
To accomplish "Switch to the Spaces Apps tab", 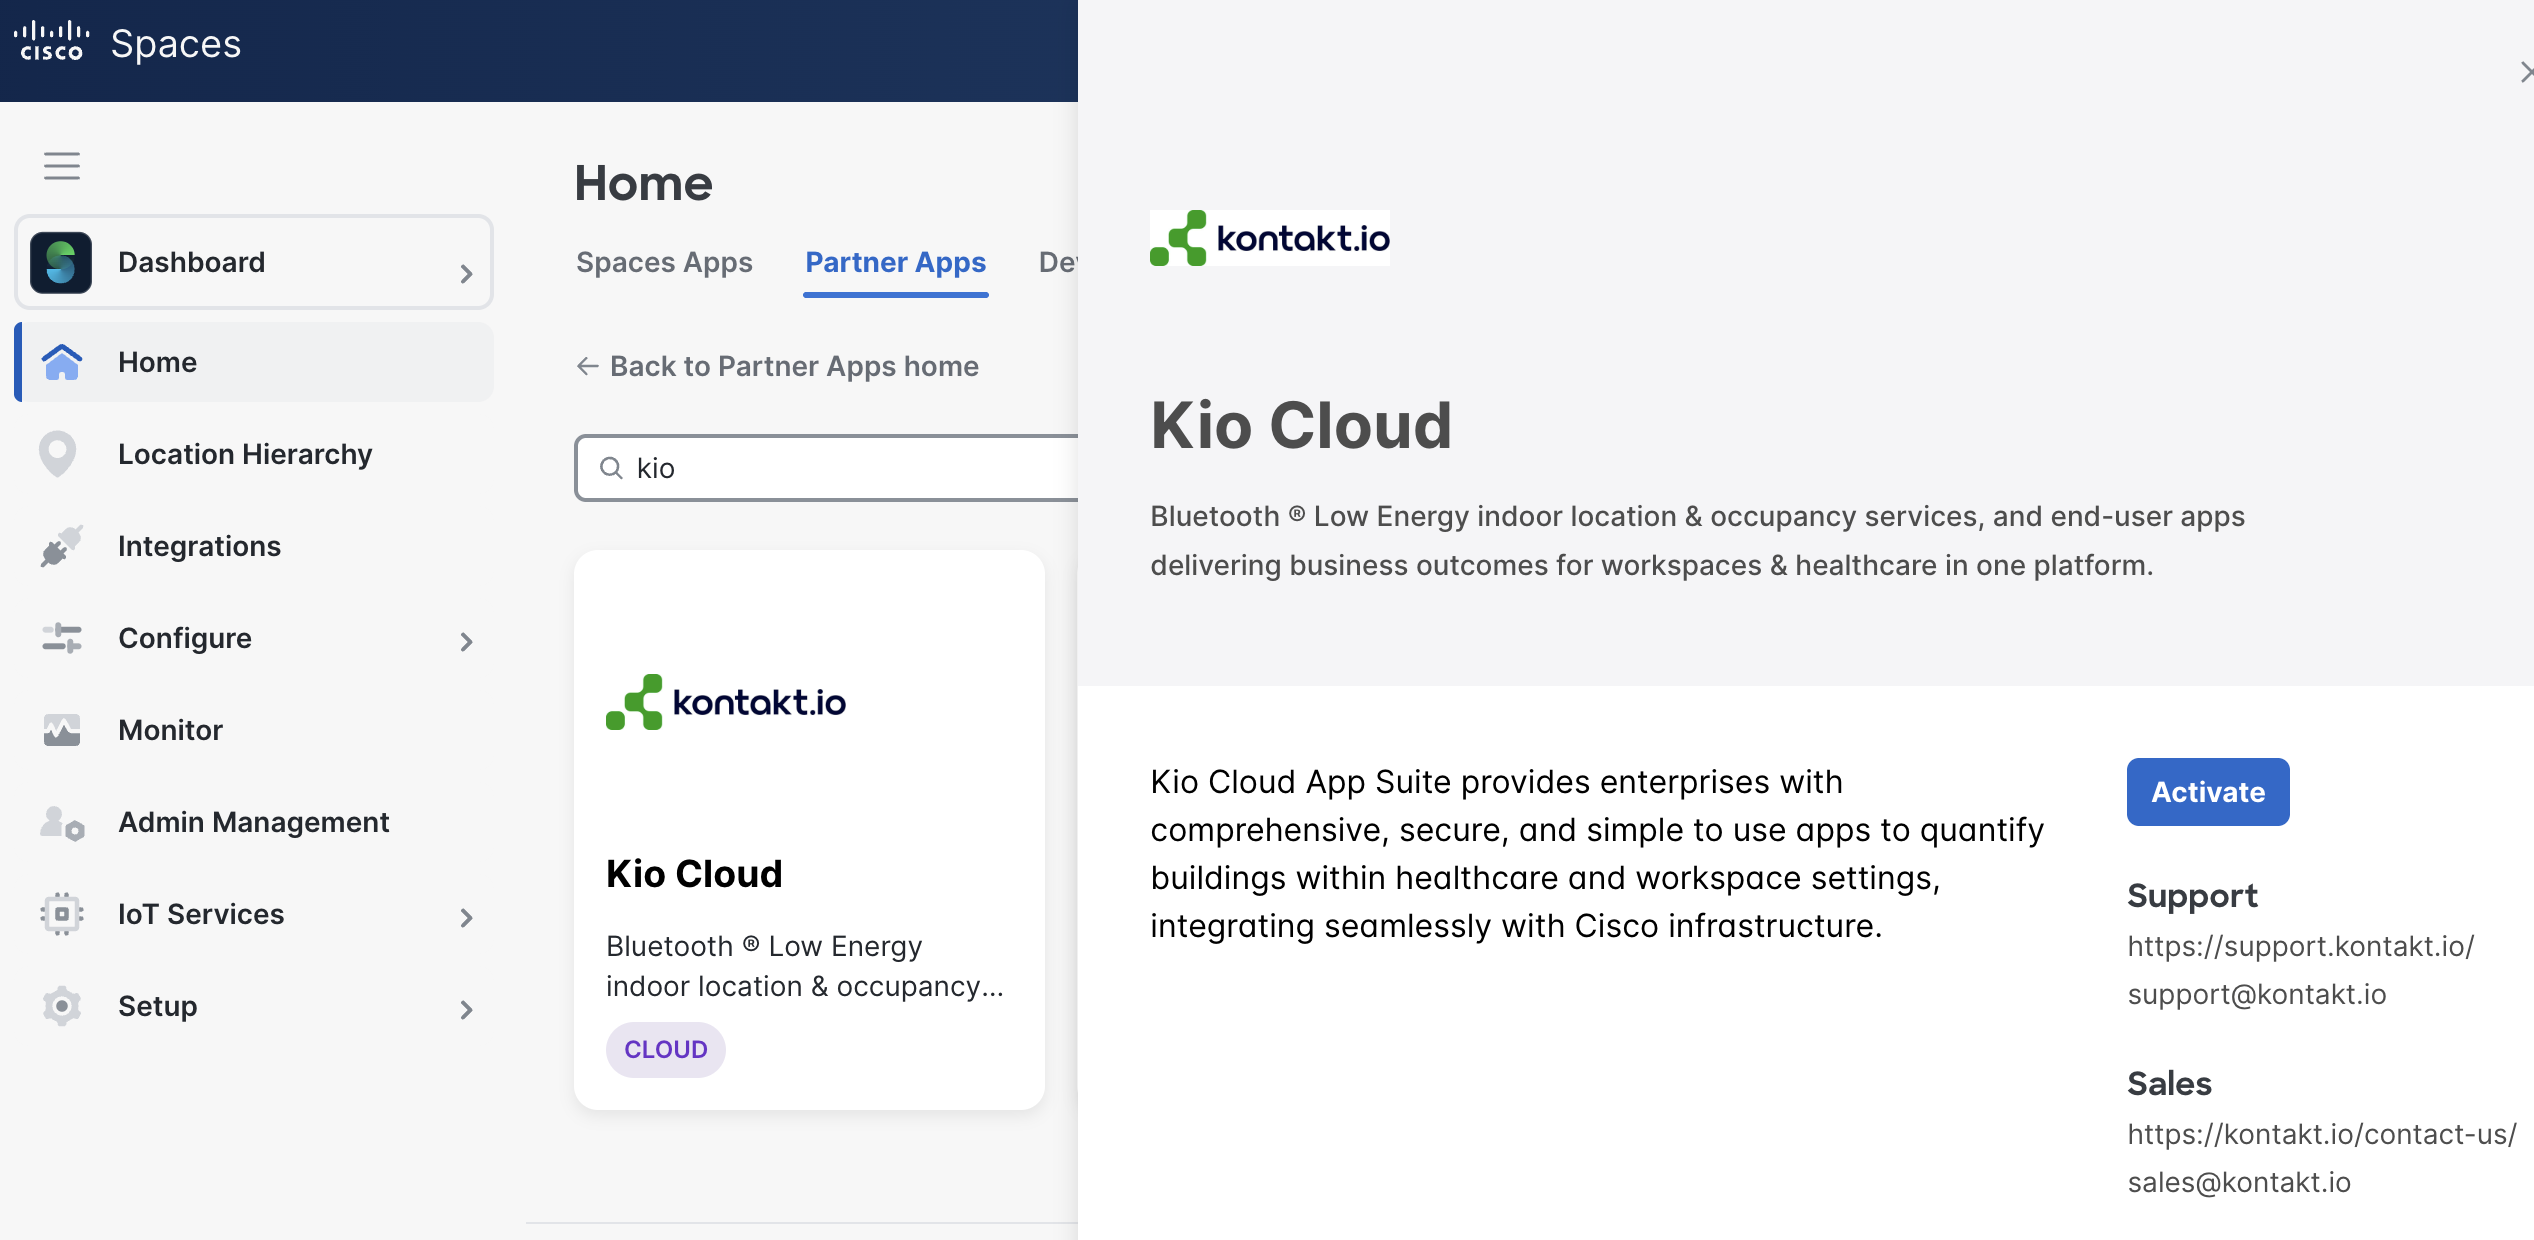I will (664, 262).
